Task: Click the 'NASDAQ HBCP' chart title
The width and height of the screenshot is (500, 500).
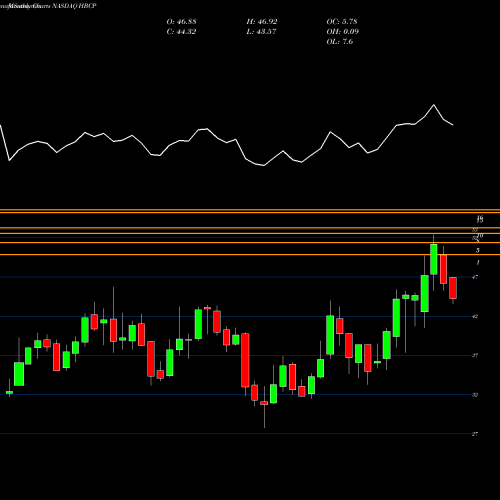Action: 73,6
